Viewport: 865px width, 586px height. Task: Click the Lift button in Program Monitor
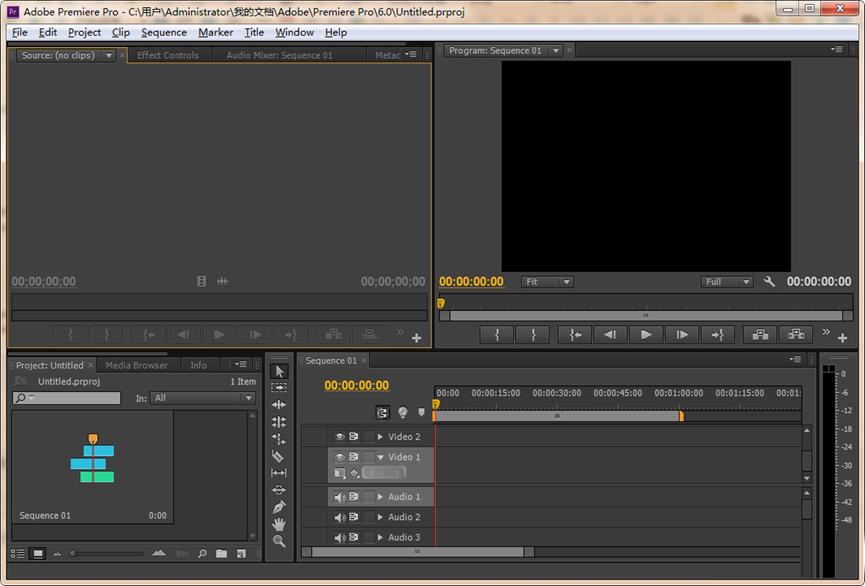point(760,335)
